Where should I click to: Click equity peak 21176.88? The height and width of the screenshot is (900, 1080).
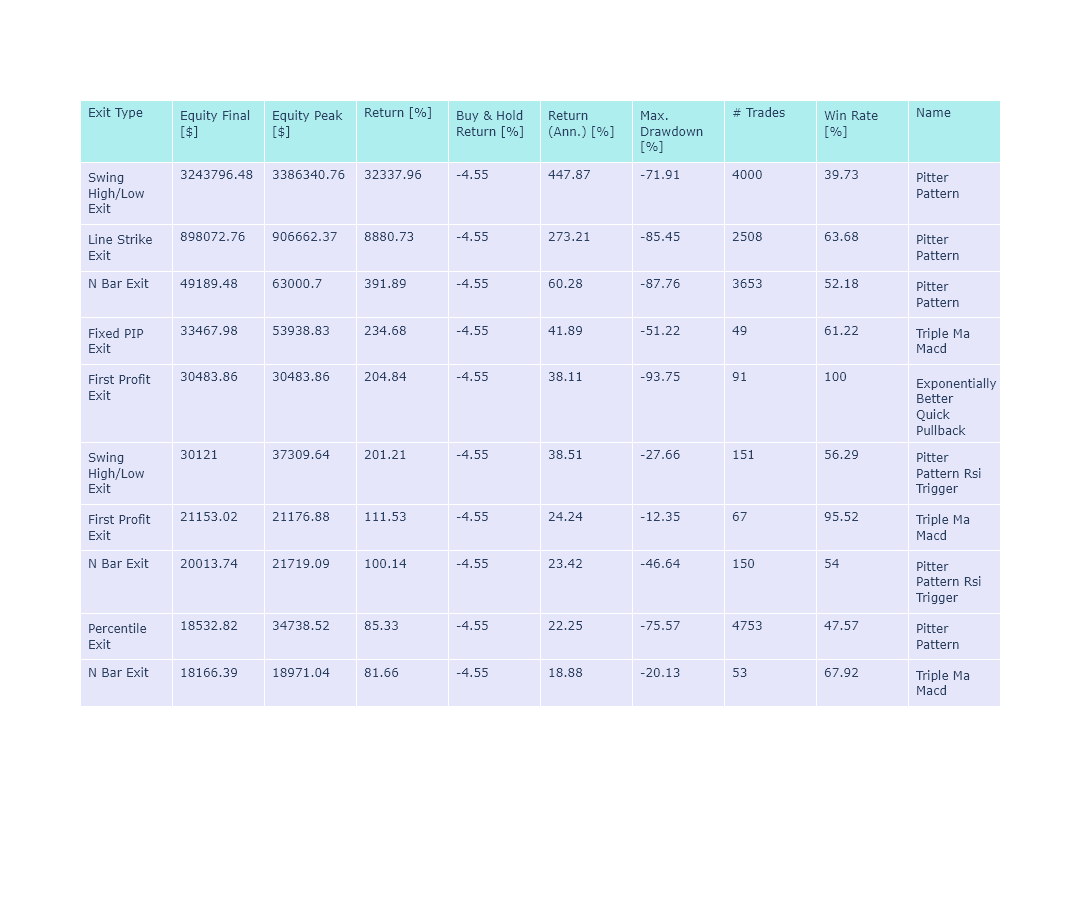pyautogui.click(x=300, y=516)
